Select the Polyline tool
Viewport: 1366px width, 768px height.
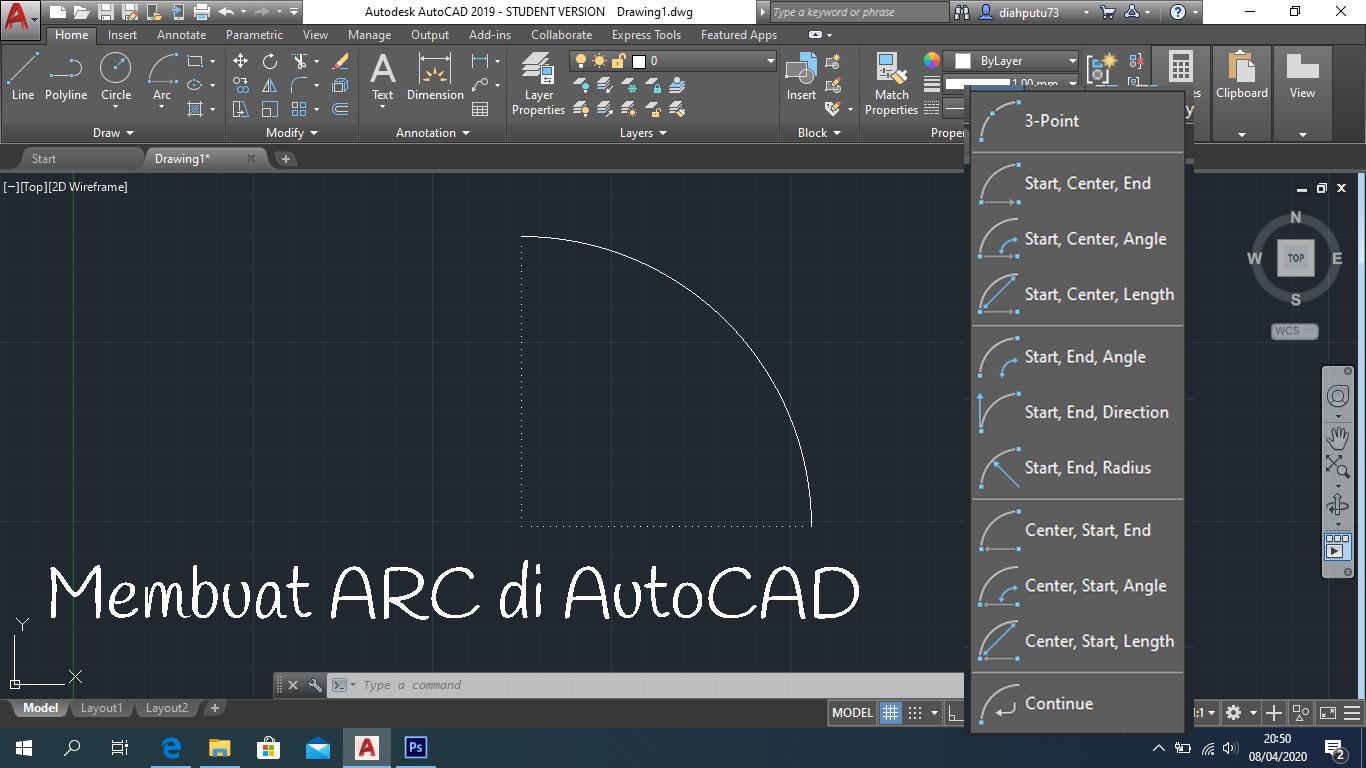66,77
